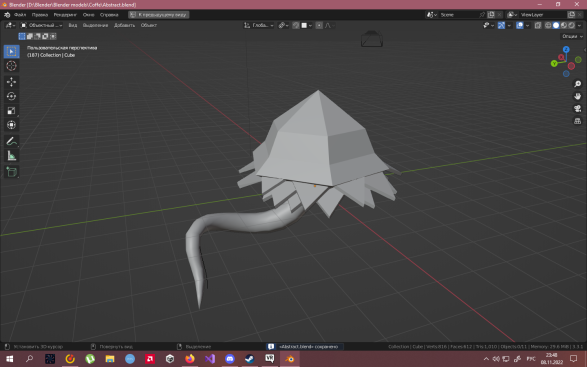Click the Scene name field
The width and height of the screenshot is (587, 367).
(x=459, y=15)
